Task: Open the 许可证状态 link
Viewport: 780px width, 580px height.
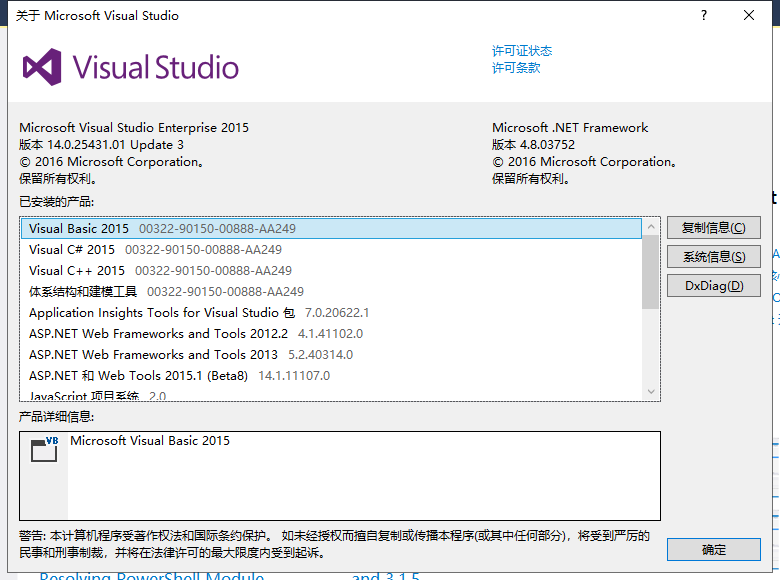Action: point(522,51)
